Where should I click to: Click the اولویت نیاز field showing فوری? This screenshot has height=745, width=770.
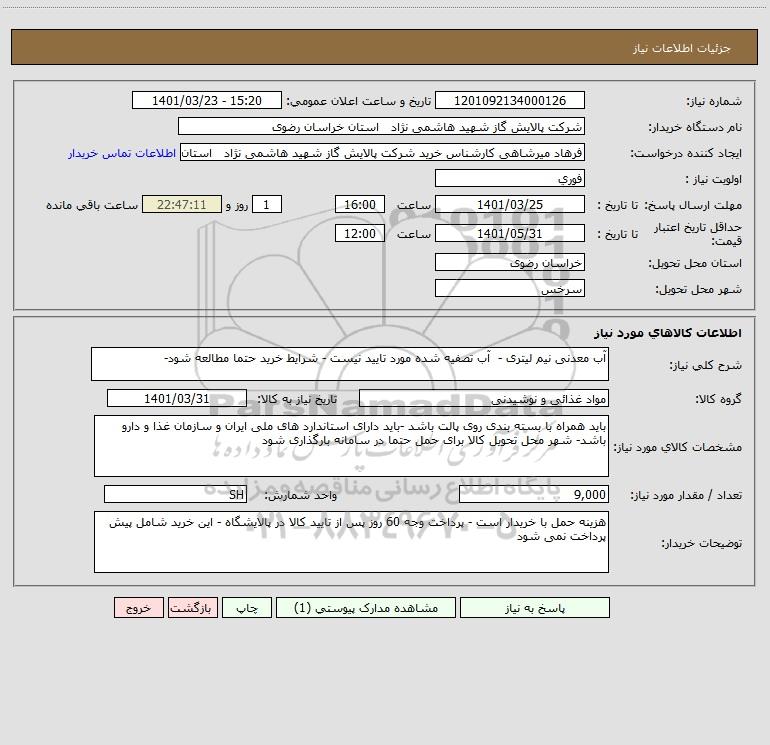pyautogui.click(x=510, y=178)
